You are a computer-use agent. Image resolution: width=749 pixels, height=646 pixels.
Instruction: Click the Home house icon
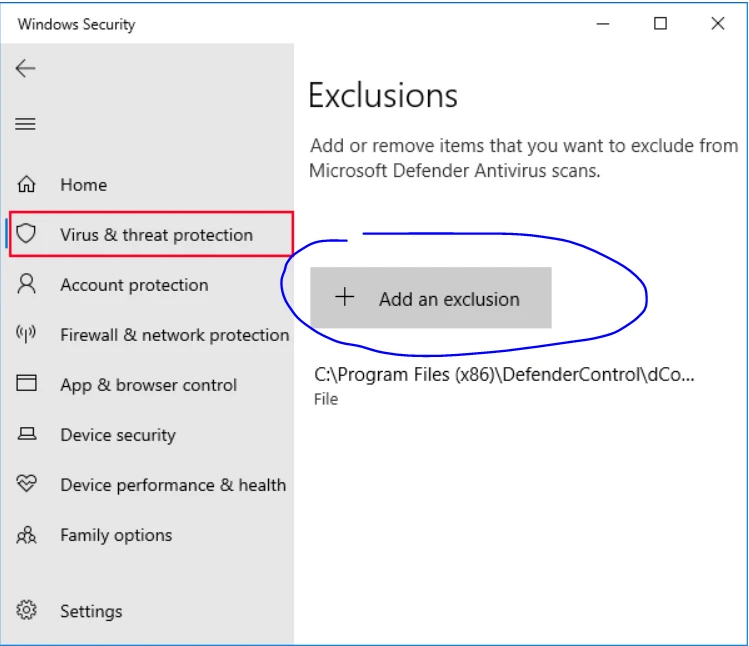[27, 185]
